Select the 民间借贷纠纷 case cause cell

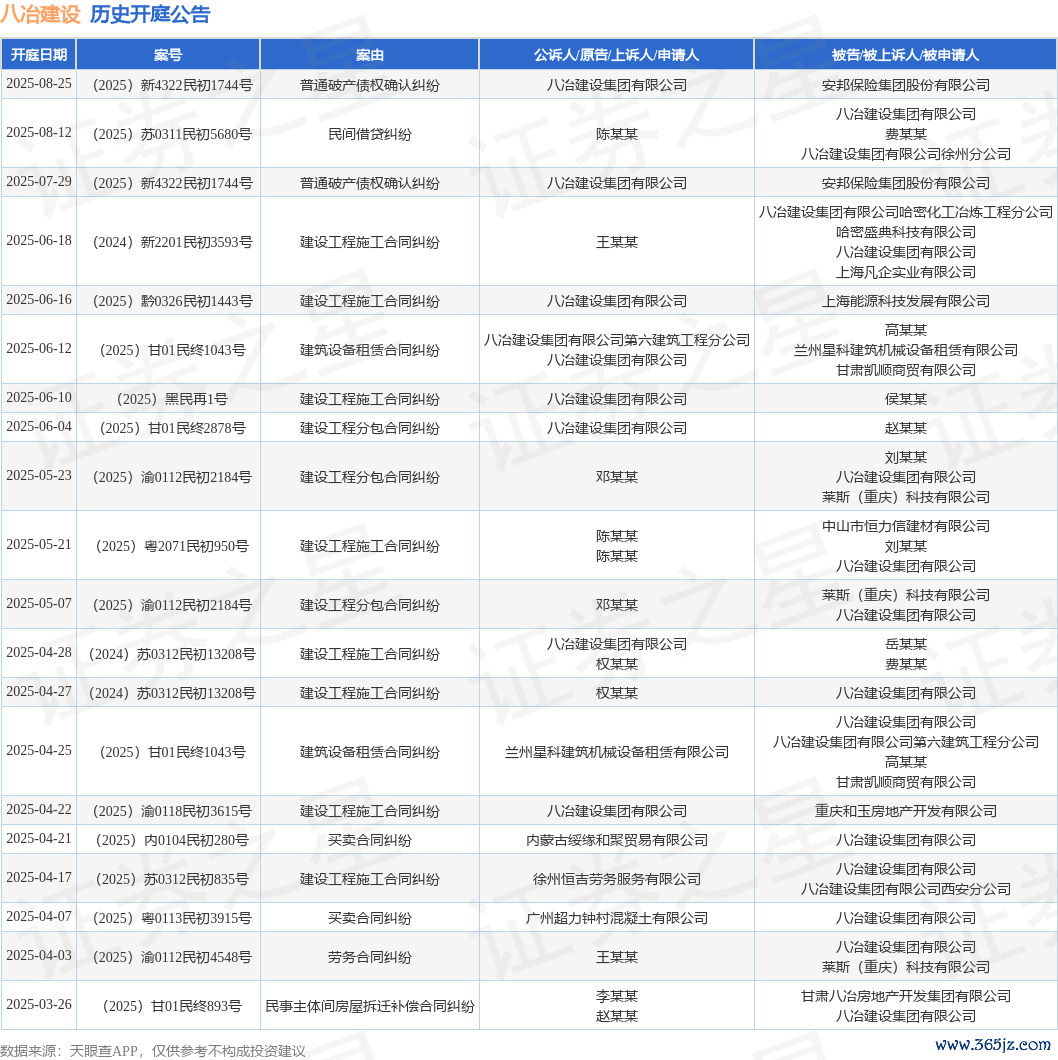pos(369,134)
